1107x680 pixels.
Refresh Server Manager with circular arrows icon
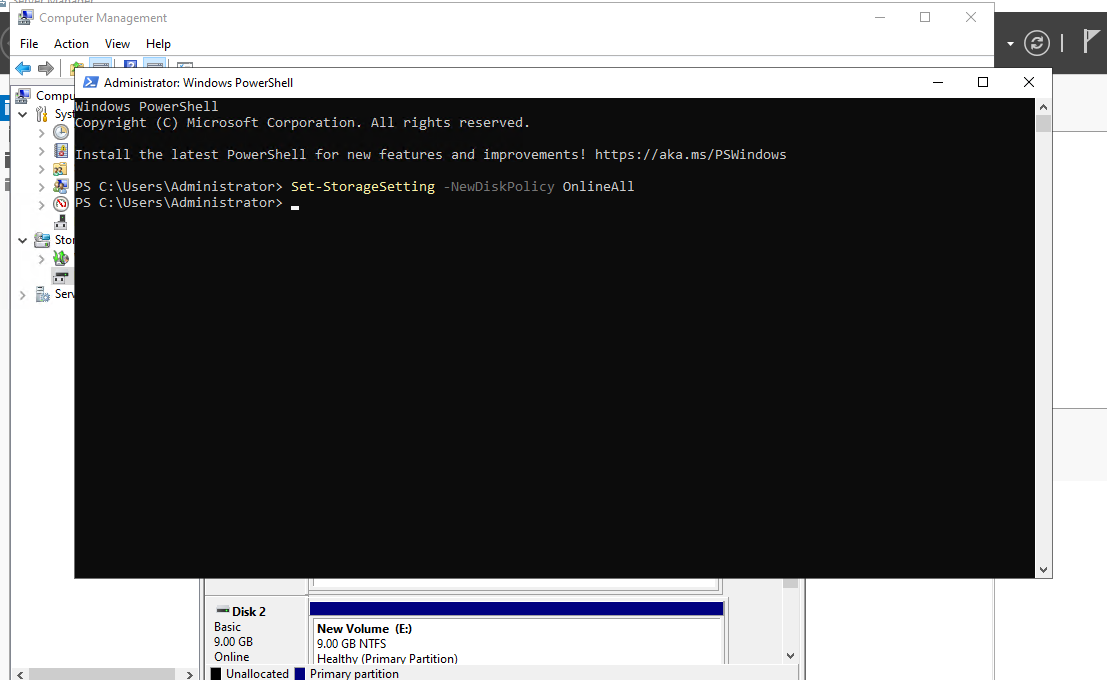pyautogui.click(x=1036, y=43)
